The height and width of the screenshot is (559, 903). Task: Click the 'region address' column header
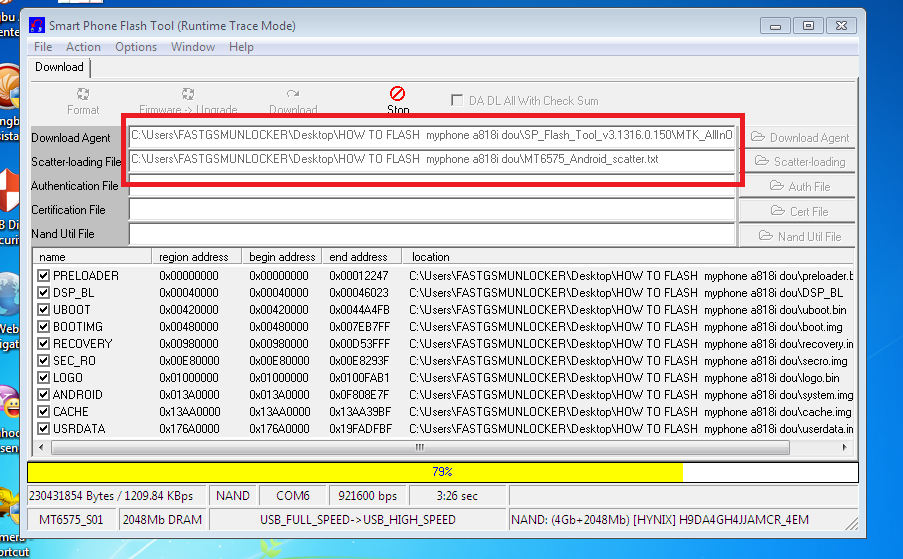196,257
